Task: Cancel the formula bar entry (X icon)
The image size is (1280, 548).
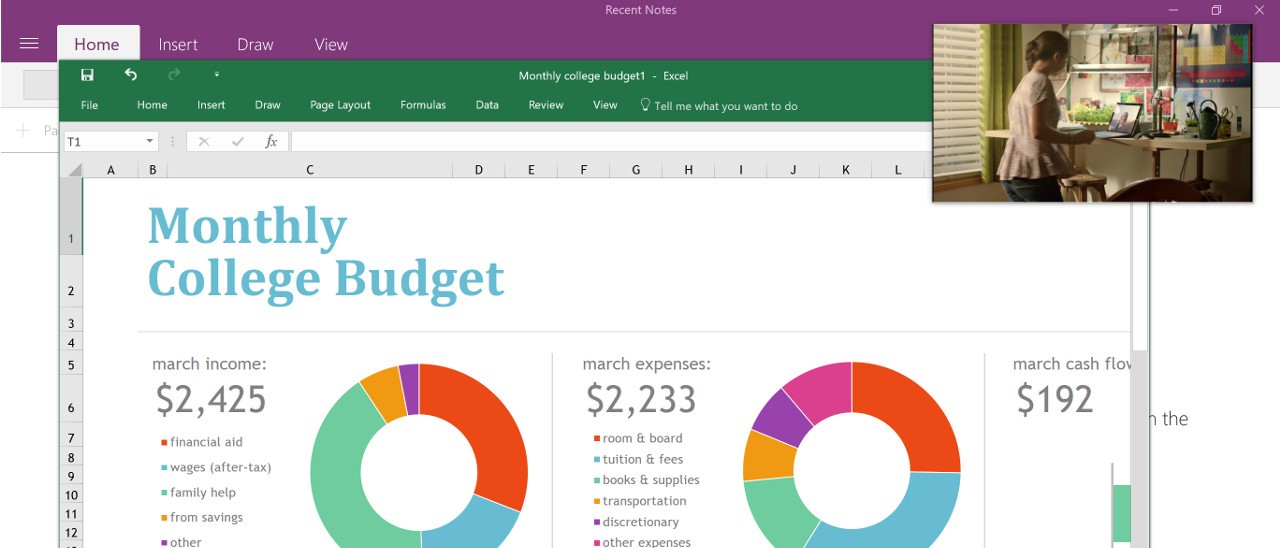Action: pos(204,142)
